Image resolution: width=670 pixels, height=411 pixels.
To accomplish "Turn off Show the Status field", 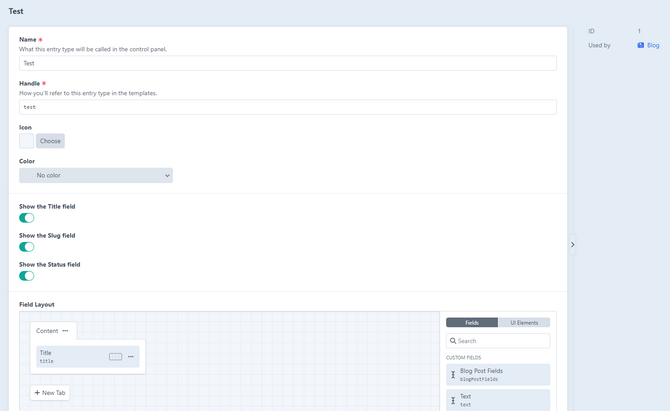I will tap(27, 275).
